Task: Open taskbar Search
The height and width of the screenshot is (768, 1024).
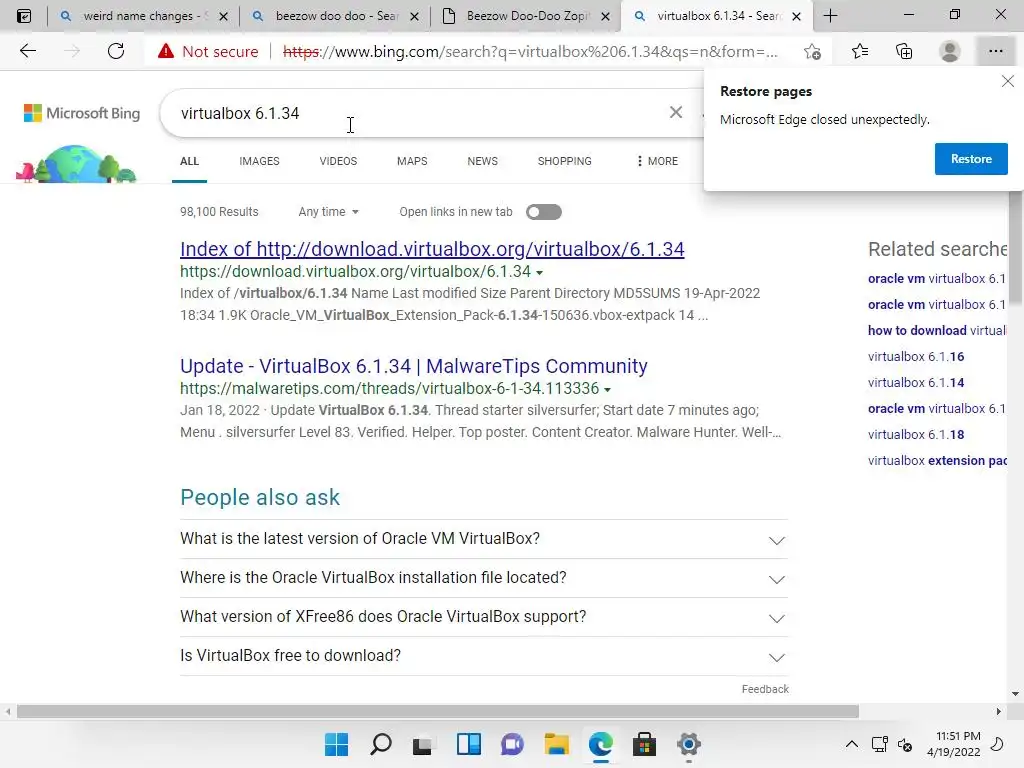Action: 381,744
